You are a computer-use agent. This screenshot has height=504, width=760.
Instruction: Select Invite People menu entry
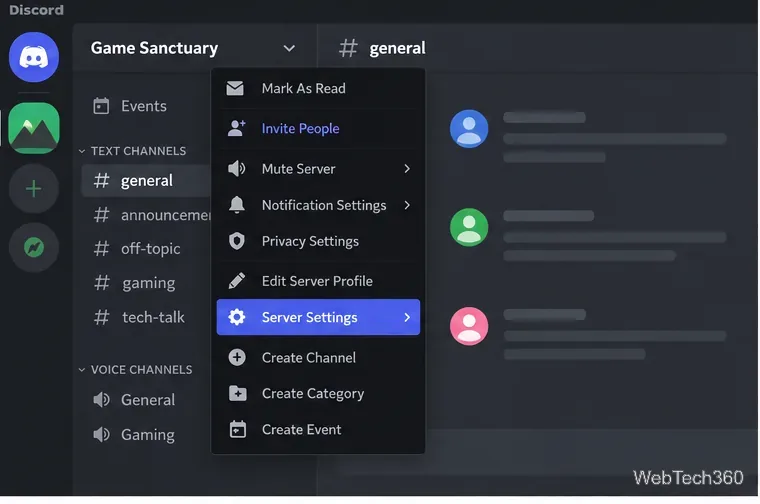pyautogui.click(x=318, y=128)
